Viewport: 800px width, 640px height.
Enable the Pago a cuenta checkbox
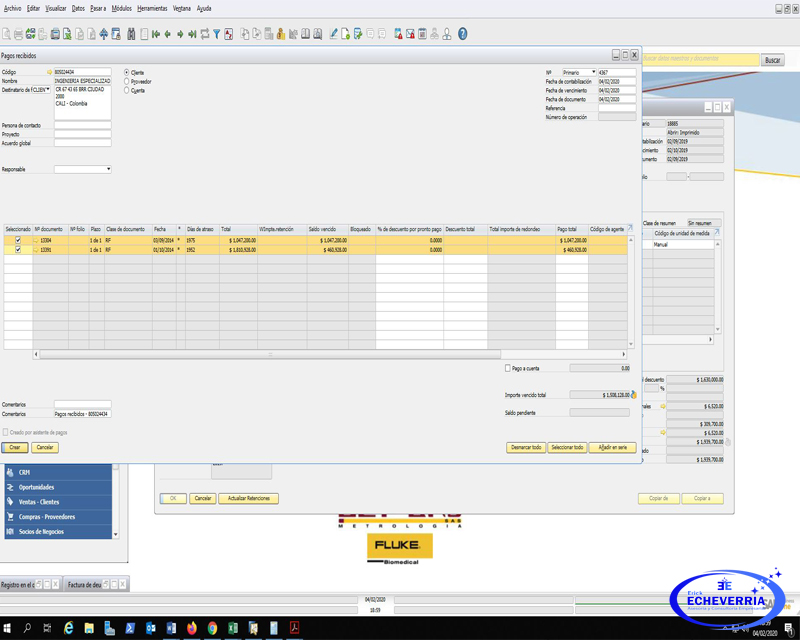pos(508,368)
